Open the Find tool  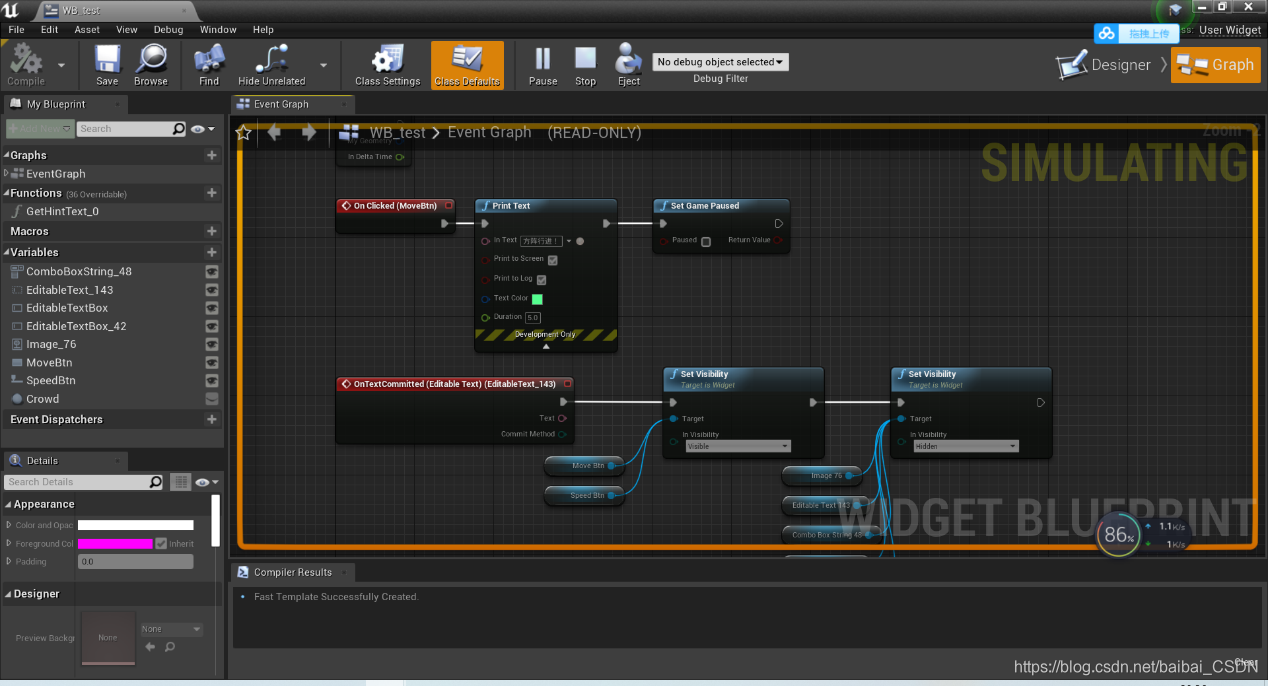[x=207, y=63]
